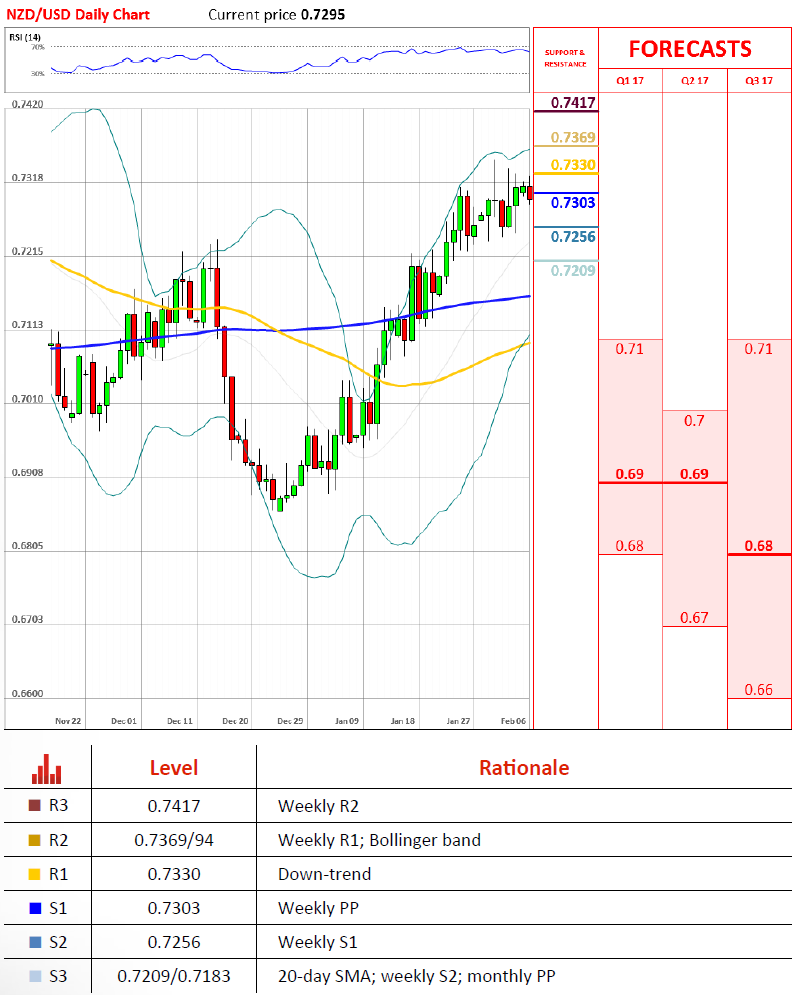Click the bold 0.69 in Q2 17 column
The width and height of the screenshot is (798, 995).
694,474
